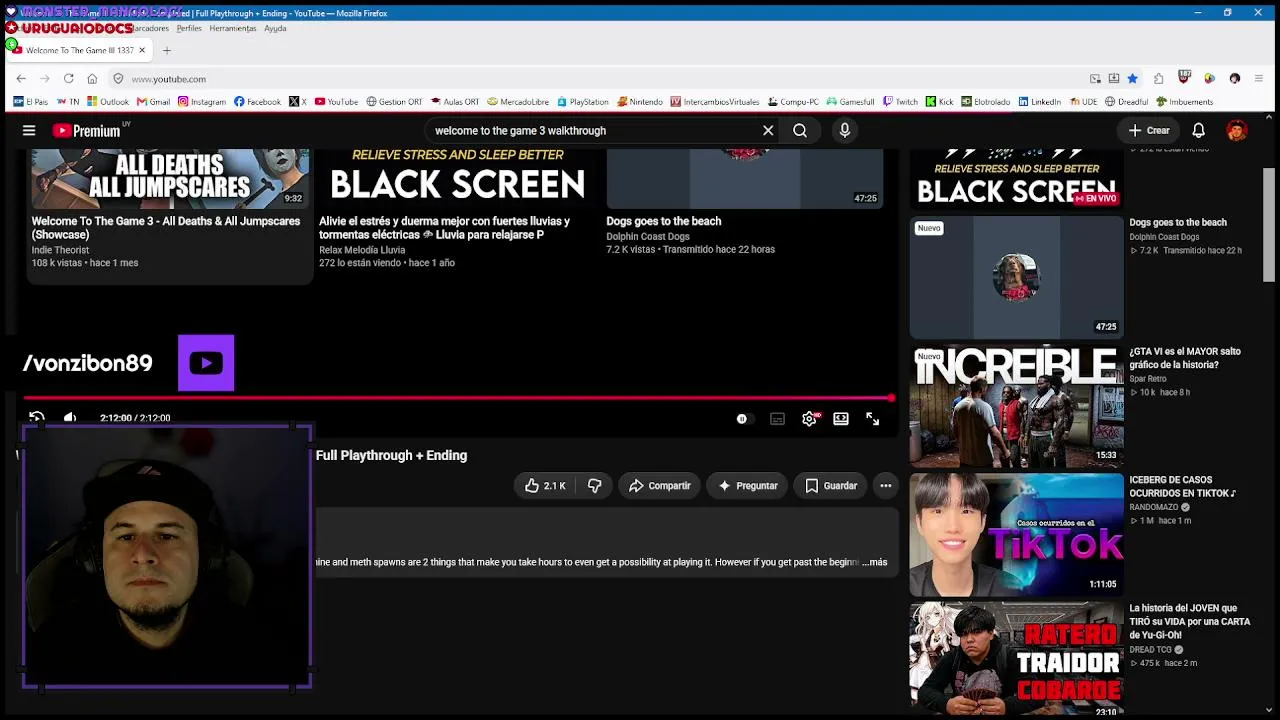Screen dimensions: 1280x720
Task: Open the Gamesfull bookmark
Action: (x=850, y=102)
